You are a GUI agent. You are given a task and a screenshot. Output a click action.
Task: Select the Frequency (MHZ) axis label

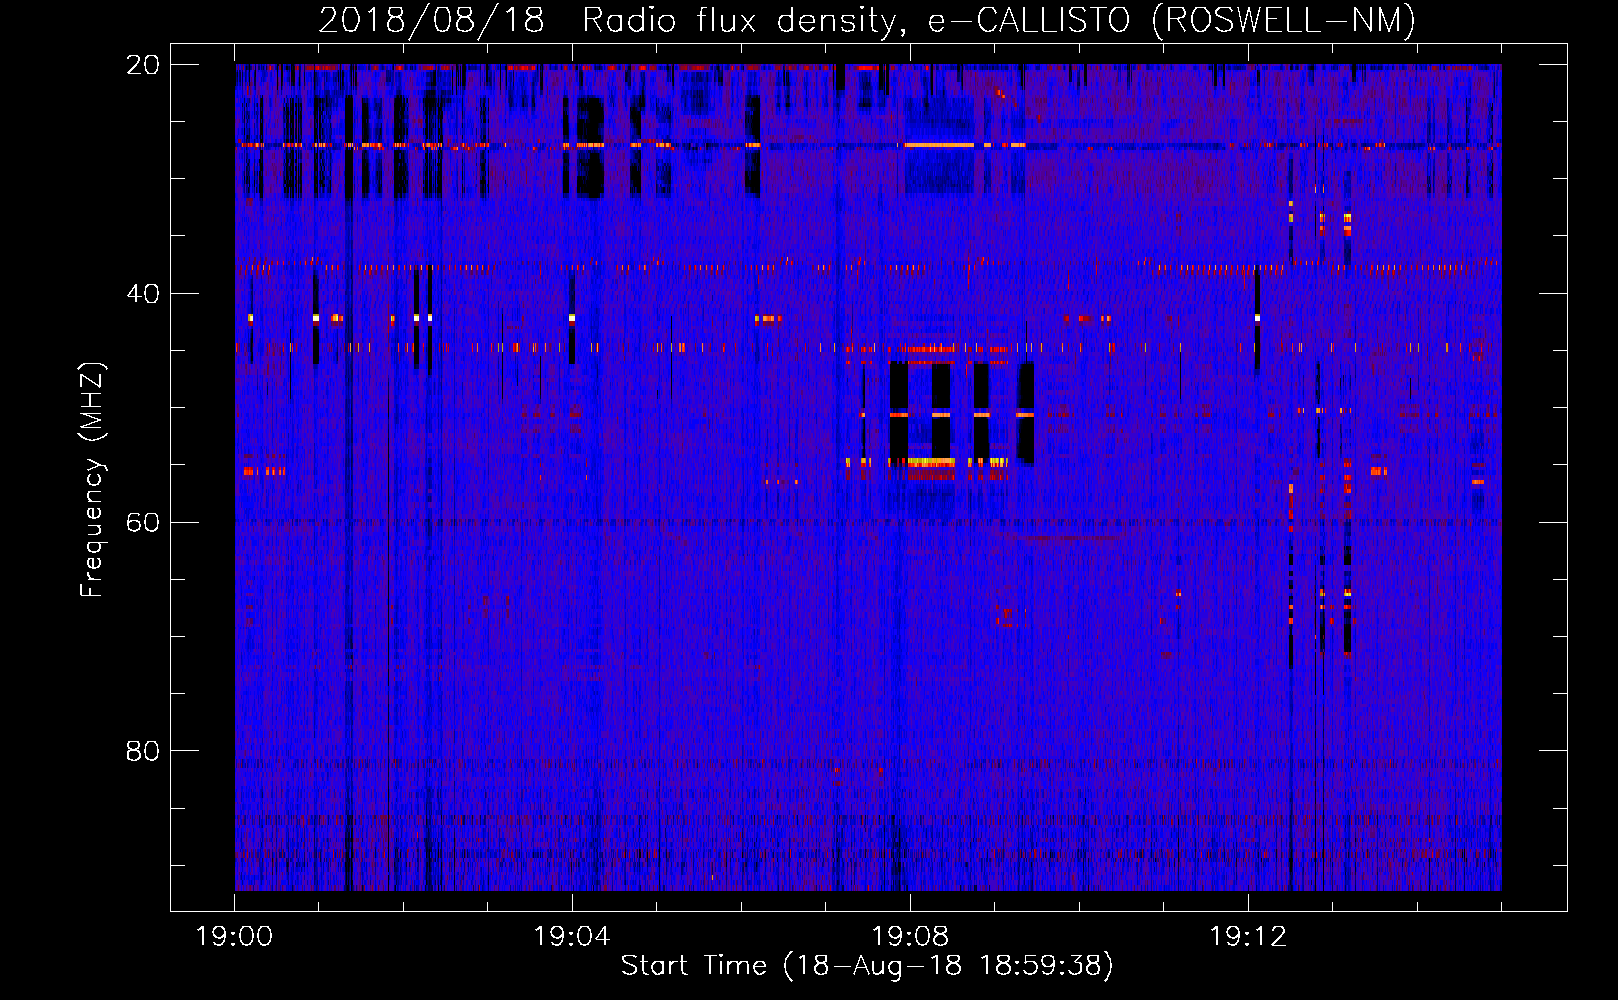click(92, 480)
